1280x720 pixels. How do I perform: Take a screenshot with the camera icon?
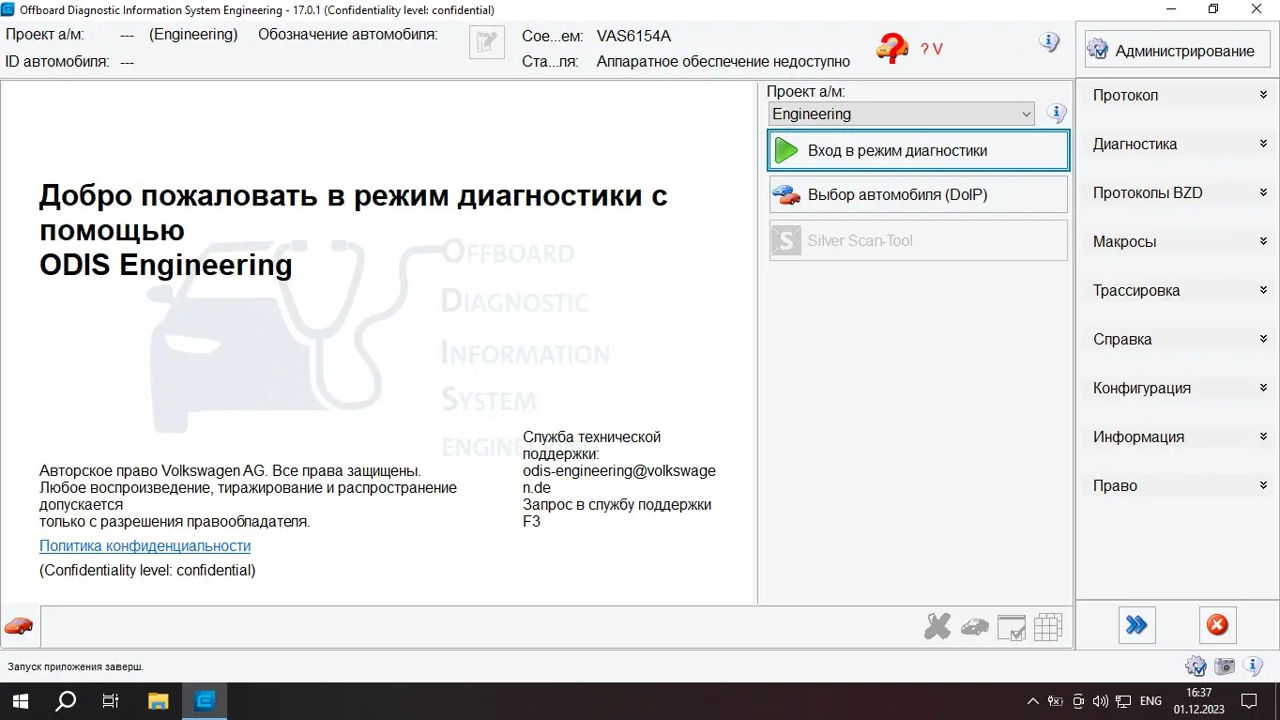coord(1224,666)
